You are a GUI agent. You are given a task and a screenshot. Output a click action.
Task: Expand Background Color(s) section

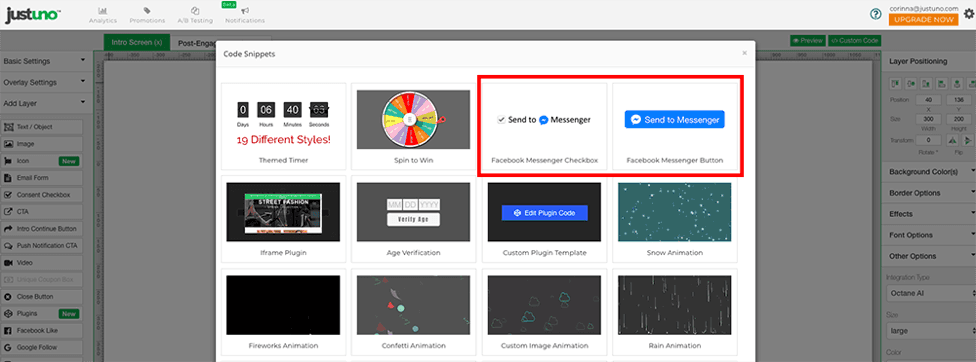(x=930, y=172)
